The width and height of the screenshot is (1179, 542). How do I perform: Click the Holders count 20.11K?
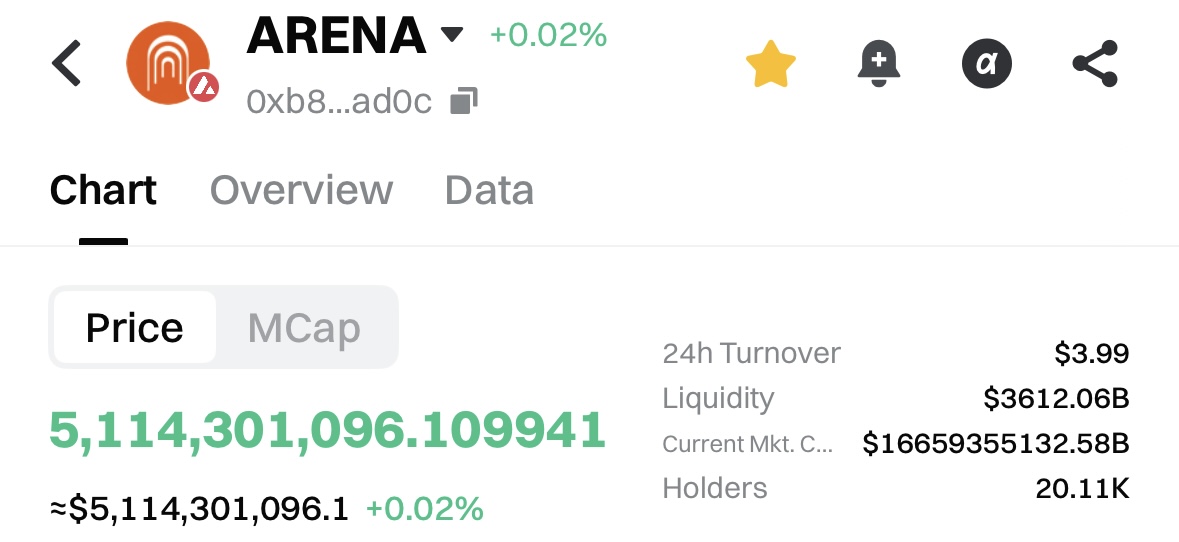pyautogui.click(x=1082, y=488)
